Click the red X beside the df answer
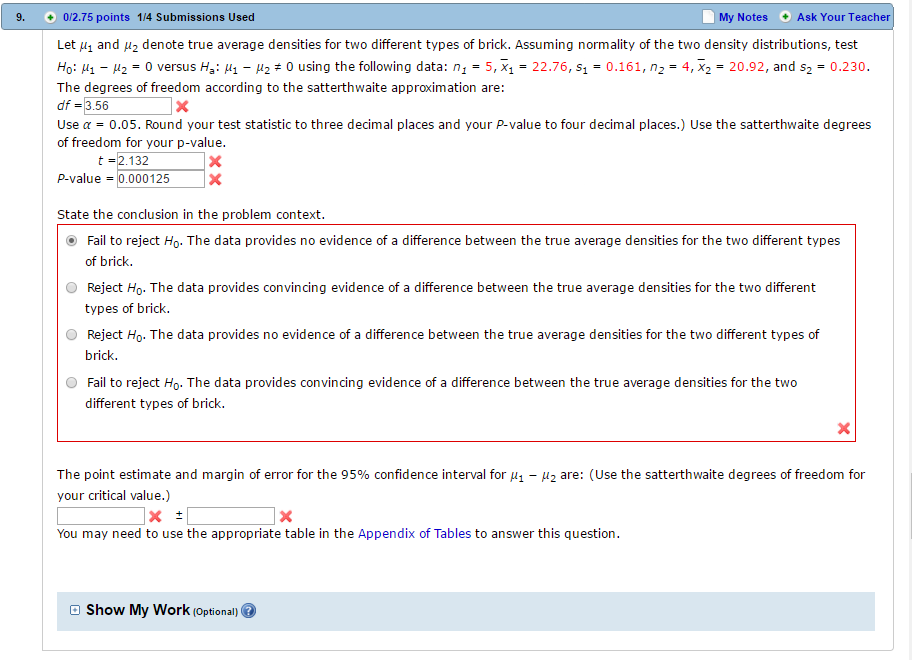This screenshot has height=660, width=912. [181, 105]
